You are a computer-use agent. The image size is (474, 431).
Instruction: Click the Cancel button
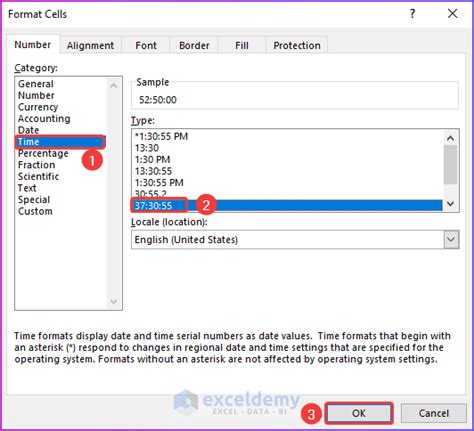click(x=434, y=413)
